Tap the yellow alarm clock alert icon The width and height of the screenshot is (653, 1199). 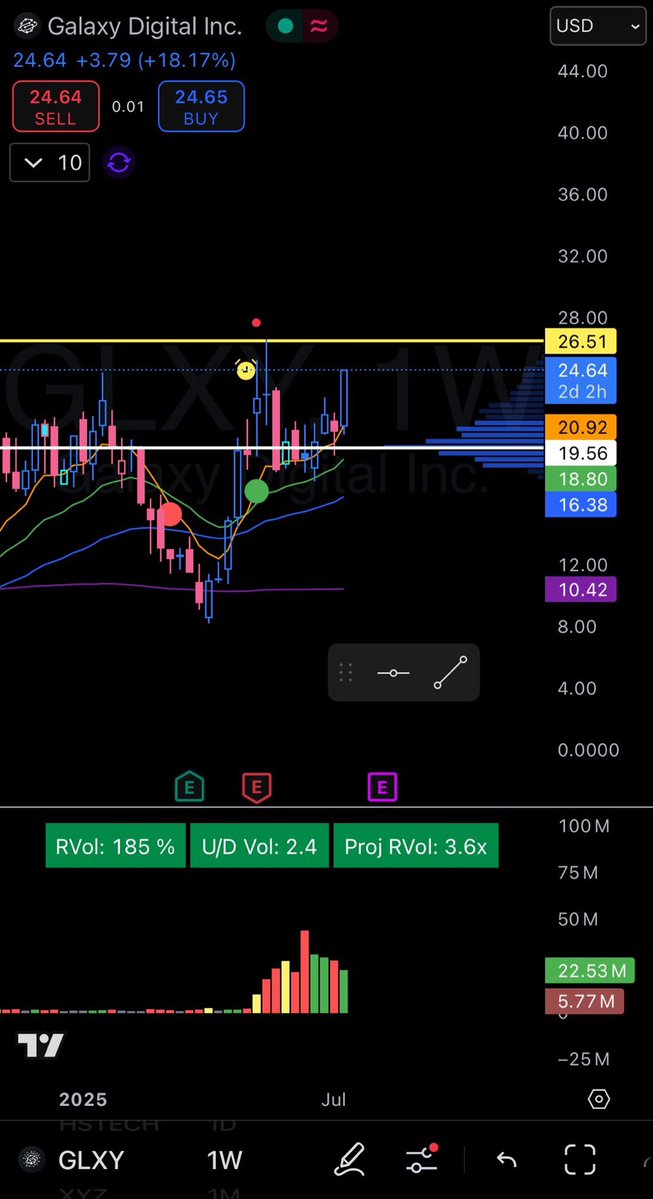coord(245,370)
